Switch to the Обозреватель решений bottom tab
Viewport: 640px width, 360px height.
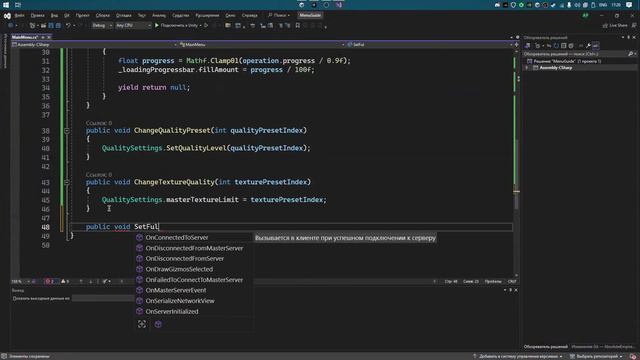pyautogui.click(x=545, y=347)
